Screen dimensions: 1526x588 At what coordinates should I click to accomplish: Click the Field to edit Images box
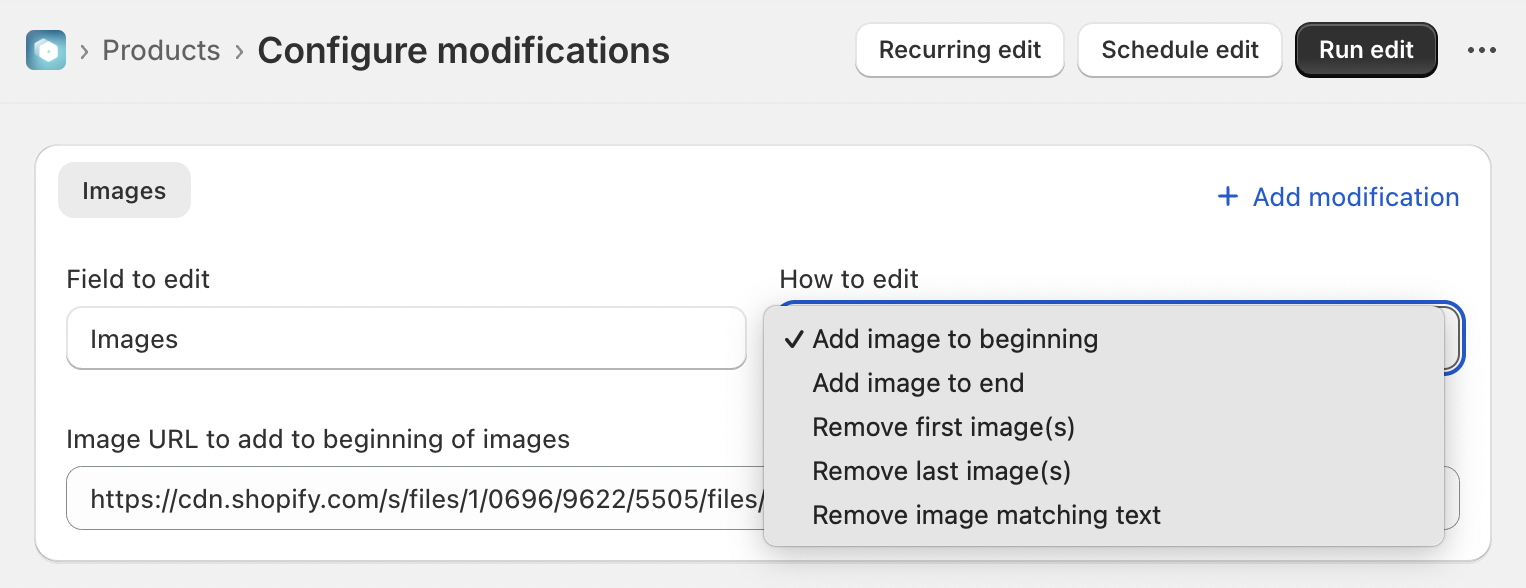point(406,339)
